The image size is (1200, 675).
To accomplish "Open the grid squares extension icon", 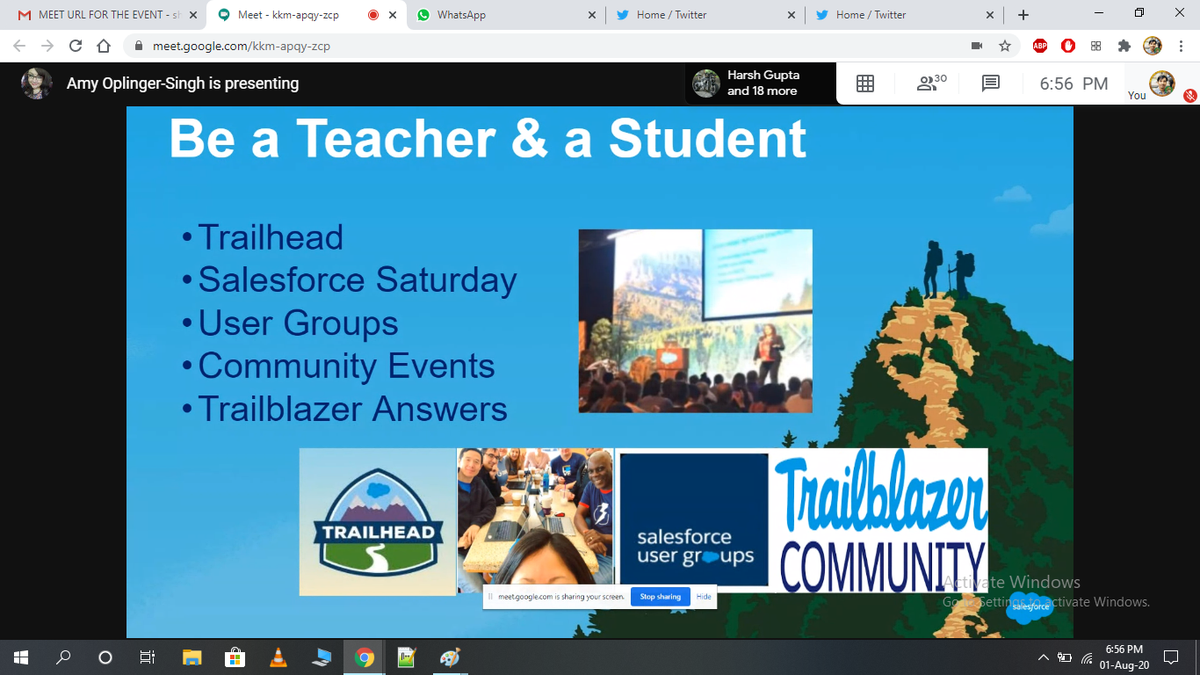I will [x=1096, y=46].
